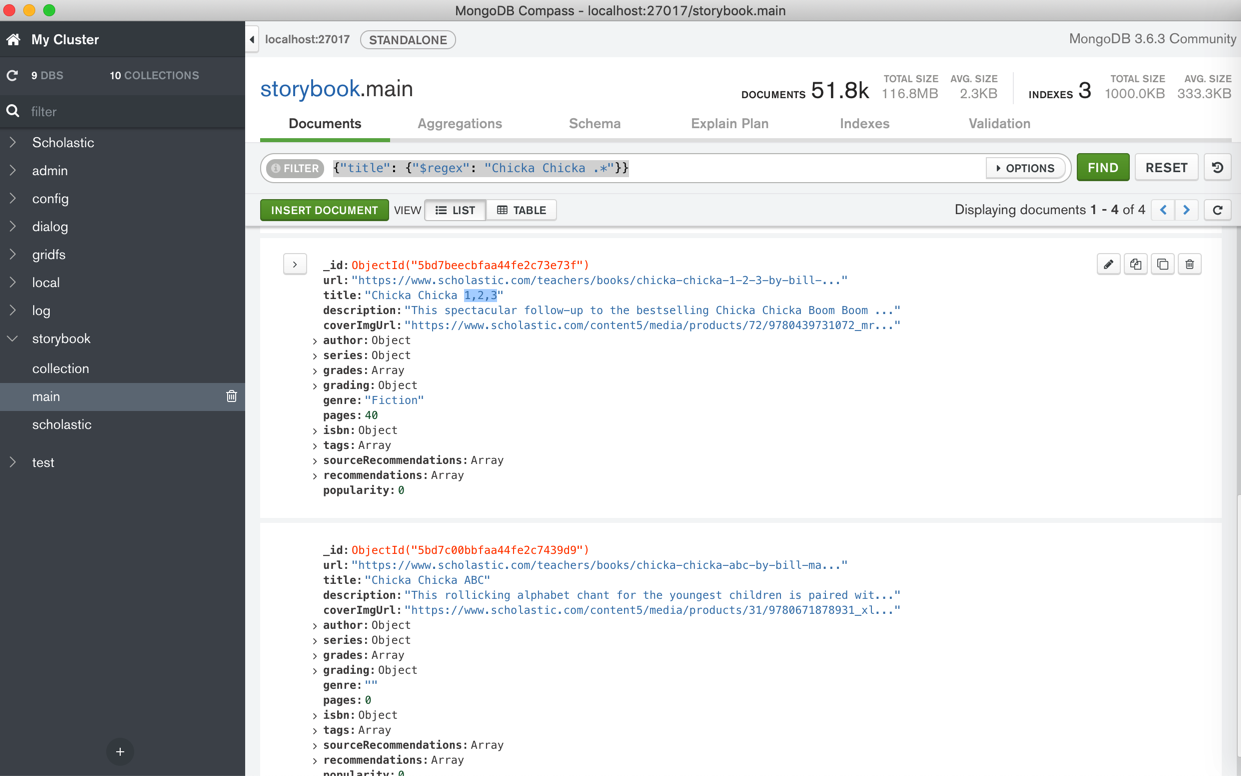Image resolution: width=1241 pixels, height=776 pixels.
Task: Click the FILTER label button
Action: tap(295, 168)
